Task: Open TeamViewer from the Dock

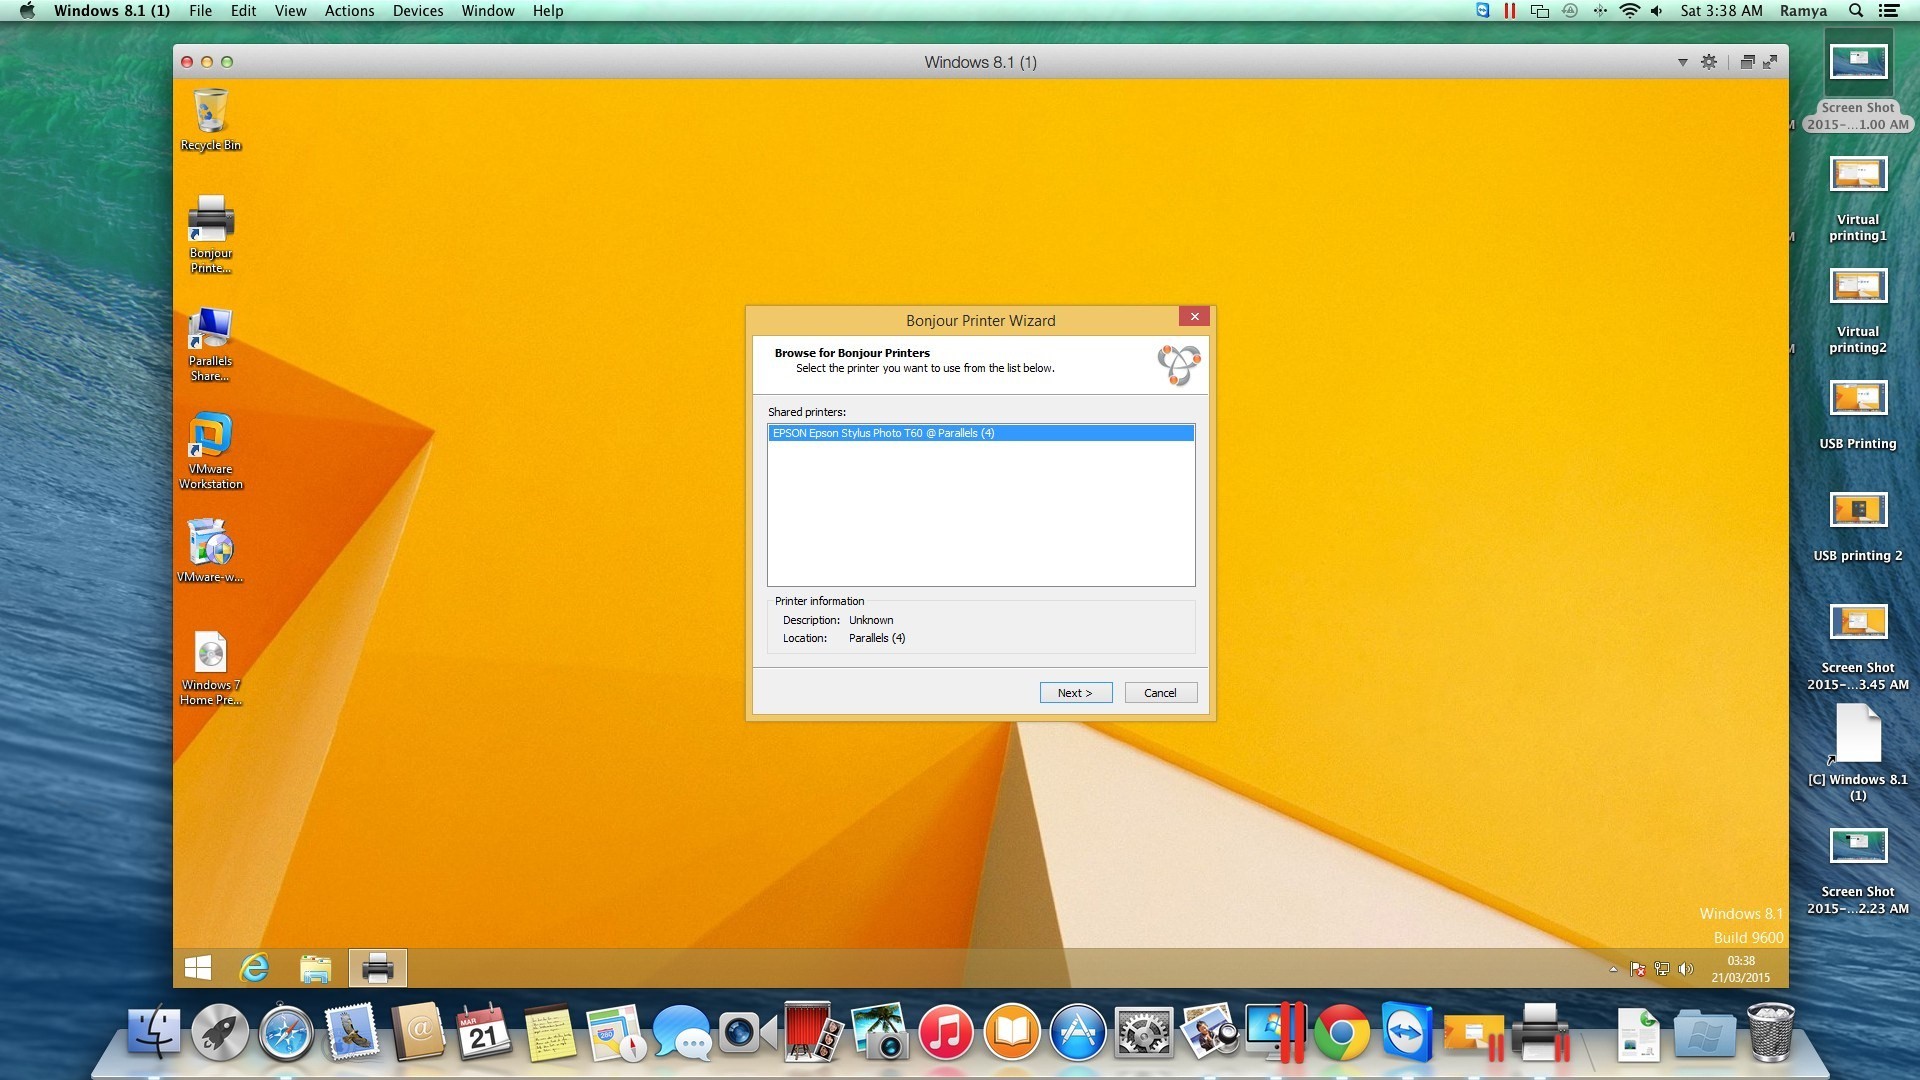Action: click(x=1407, y=1032)
